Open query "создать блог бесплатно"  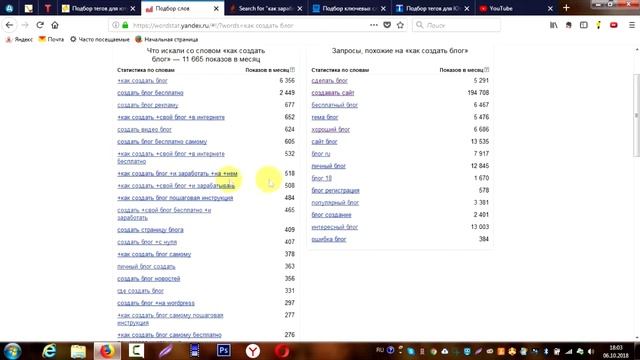[150, 93]
